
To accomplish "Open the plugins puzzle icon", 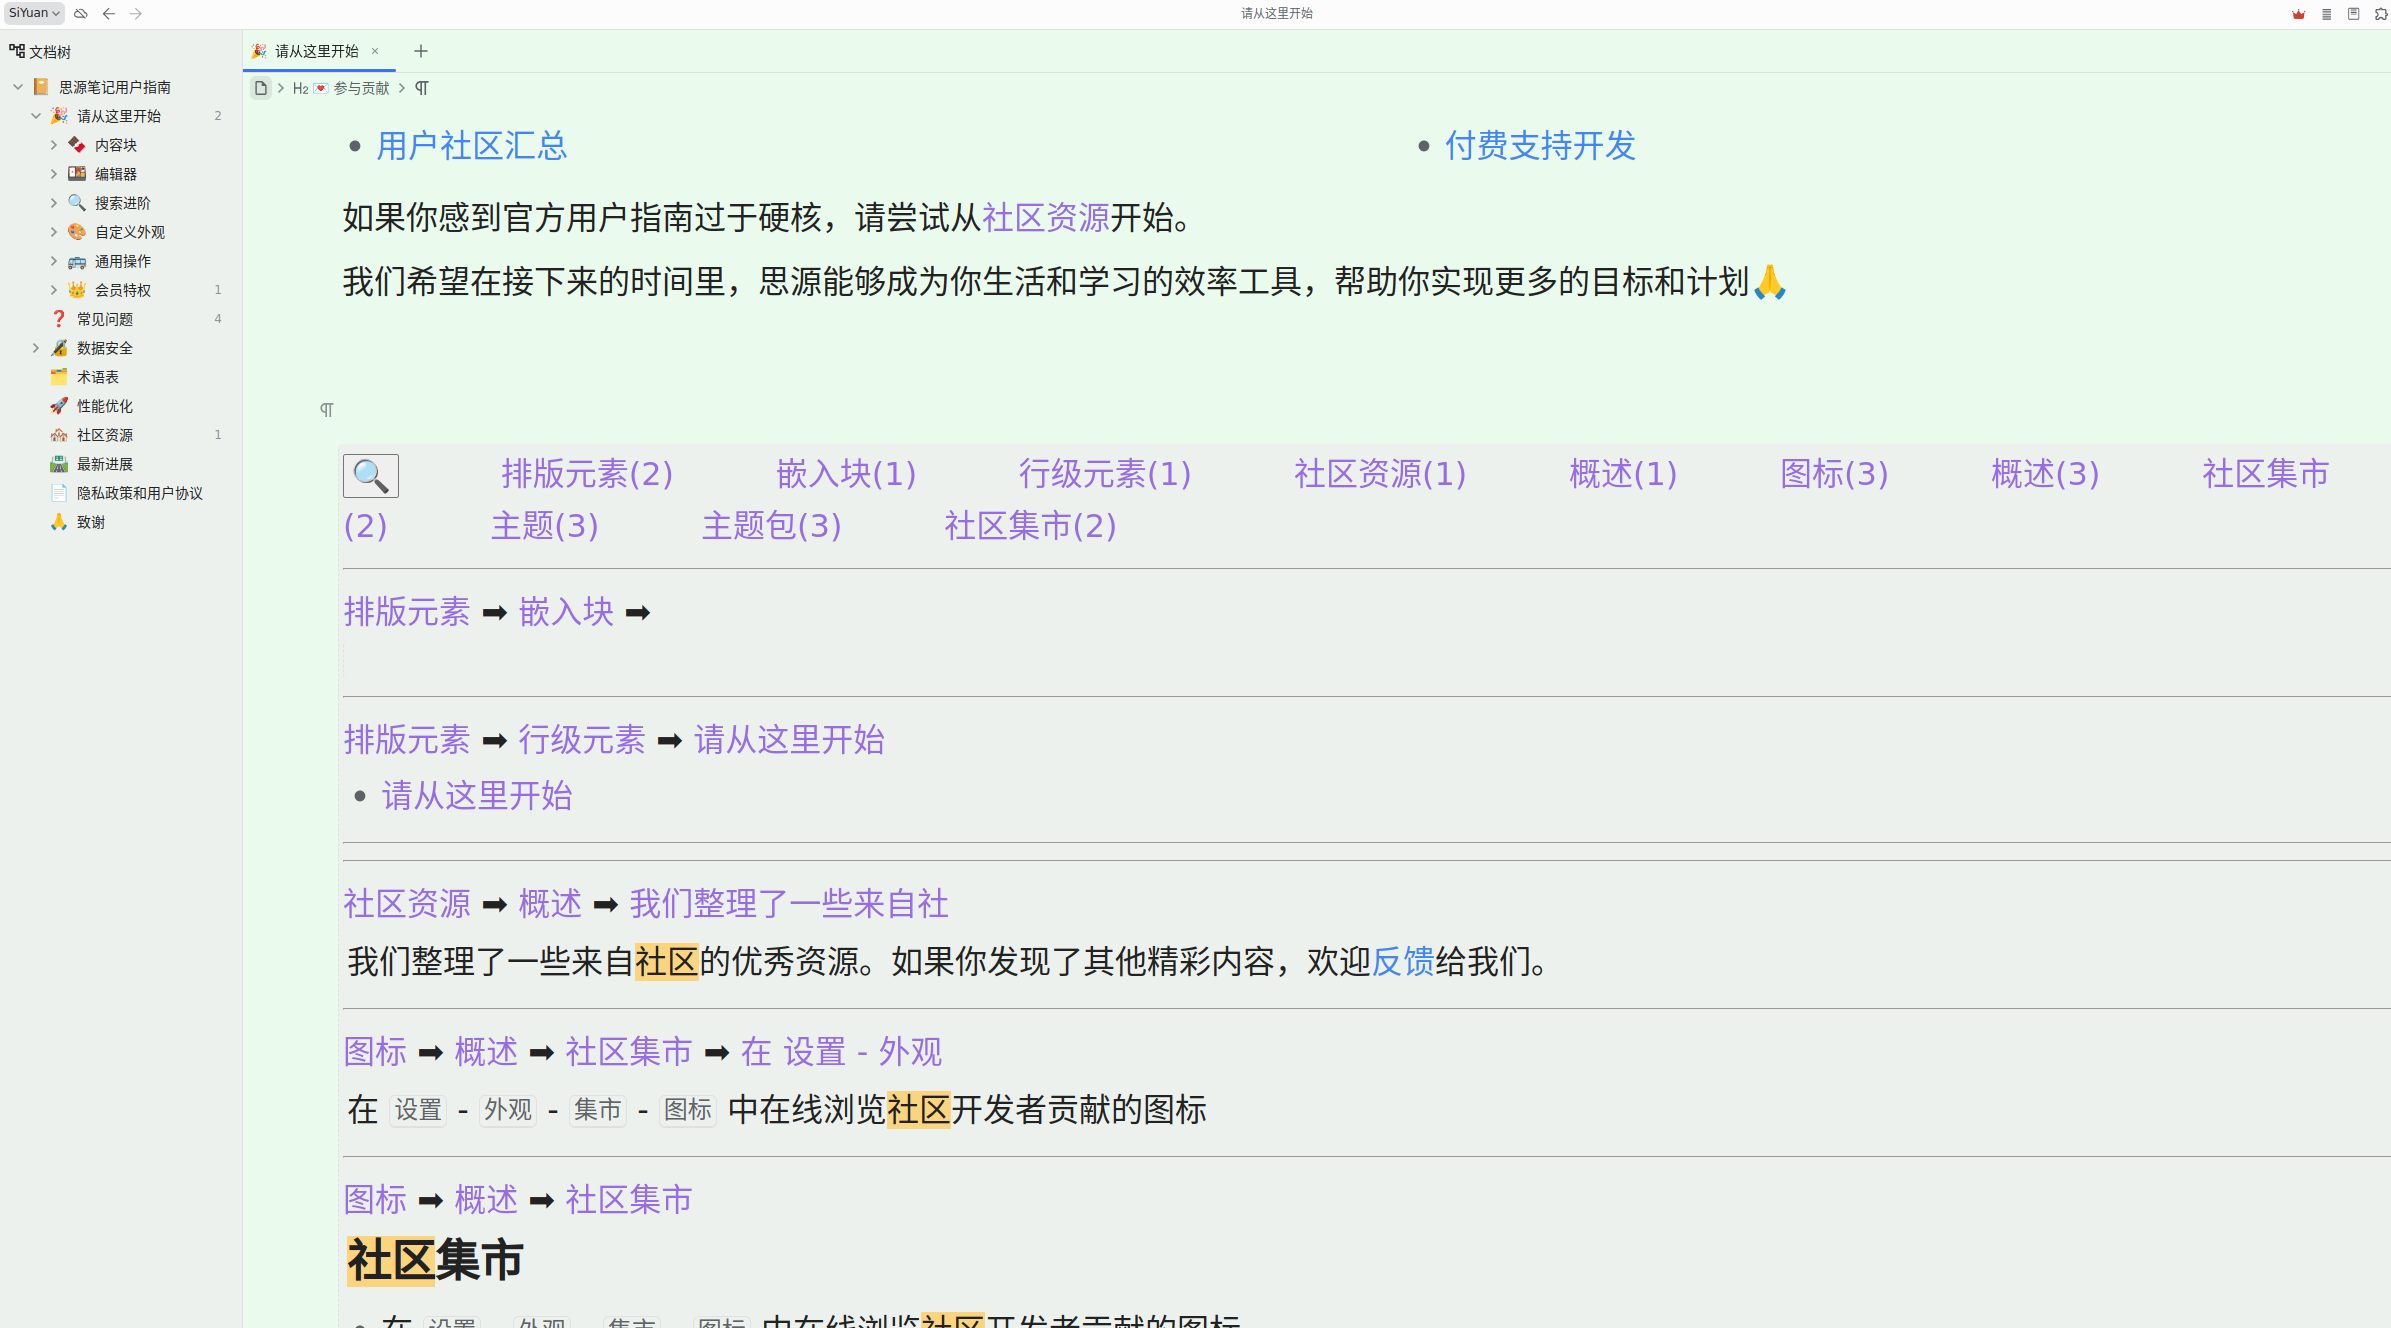I will (x=2380, y=14).
